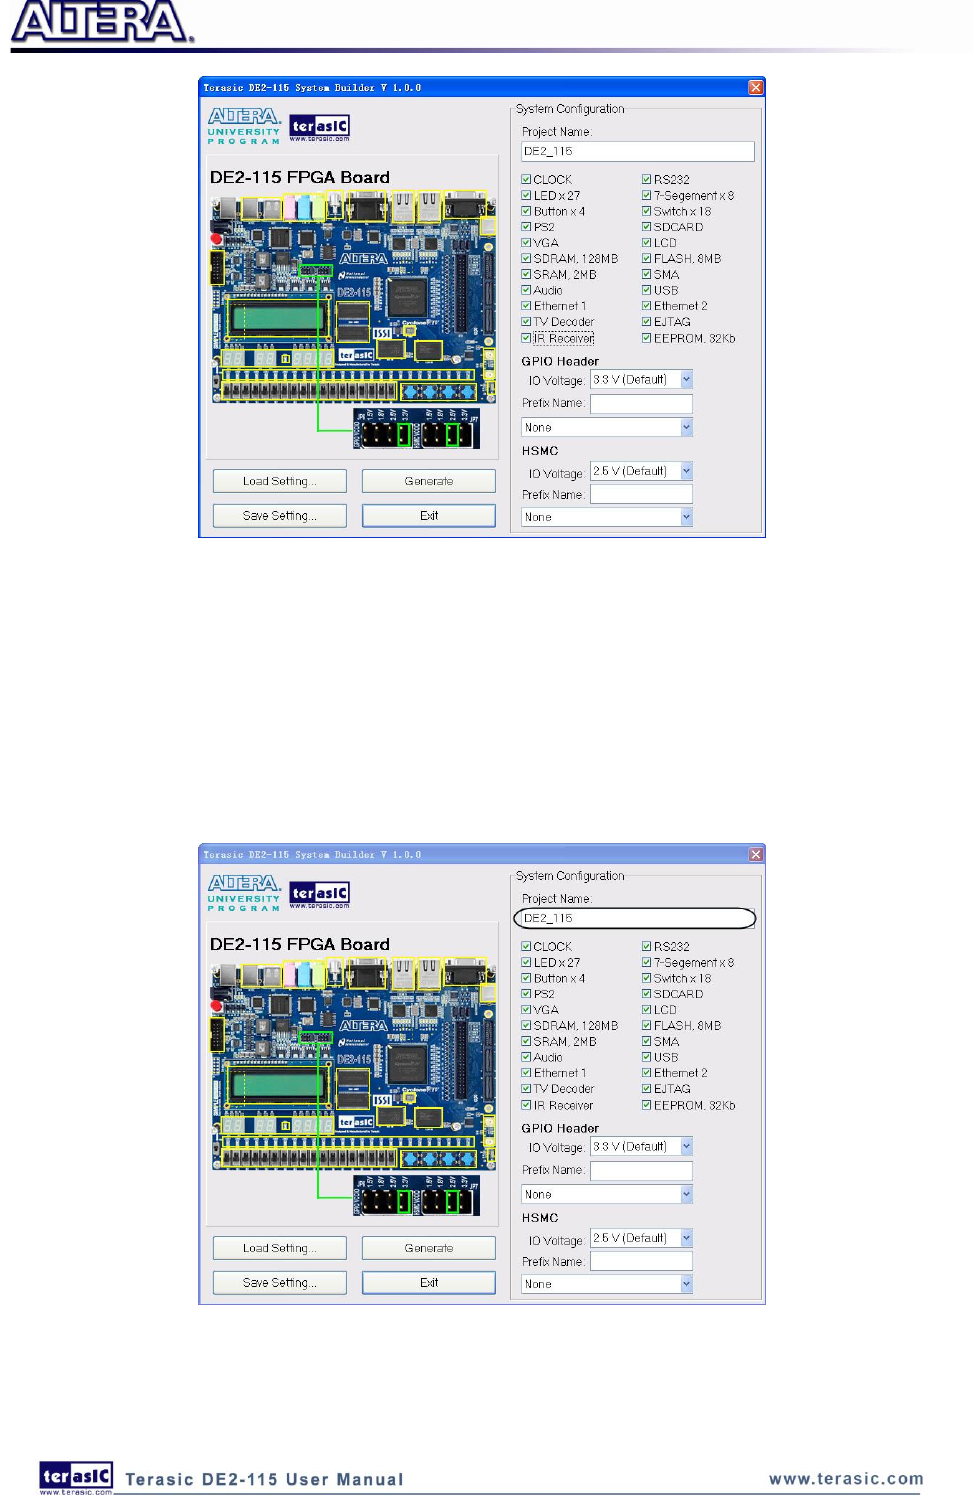Image resolution: width=973 pixels, height=1500 pixels.
Task: Click the Terasic DE2-115 User Manual footer text
Action: coord(264,1480)
